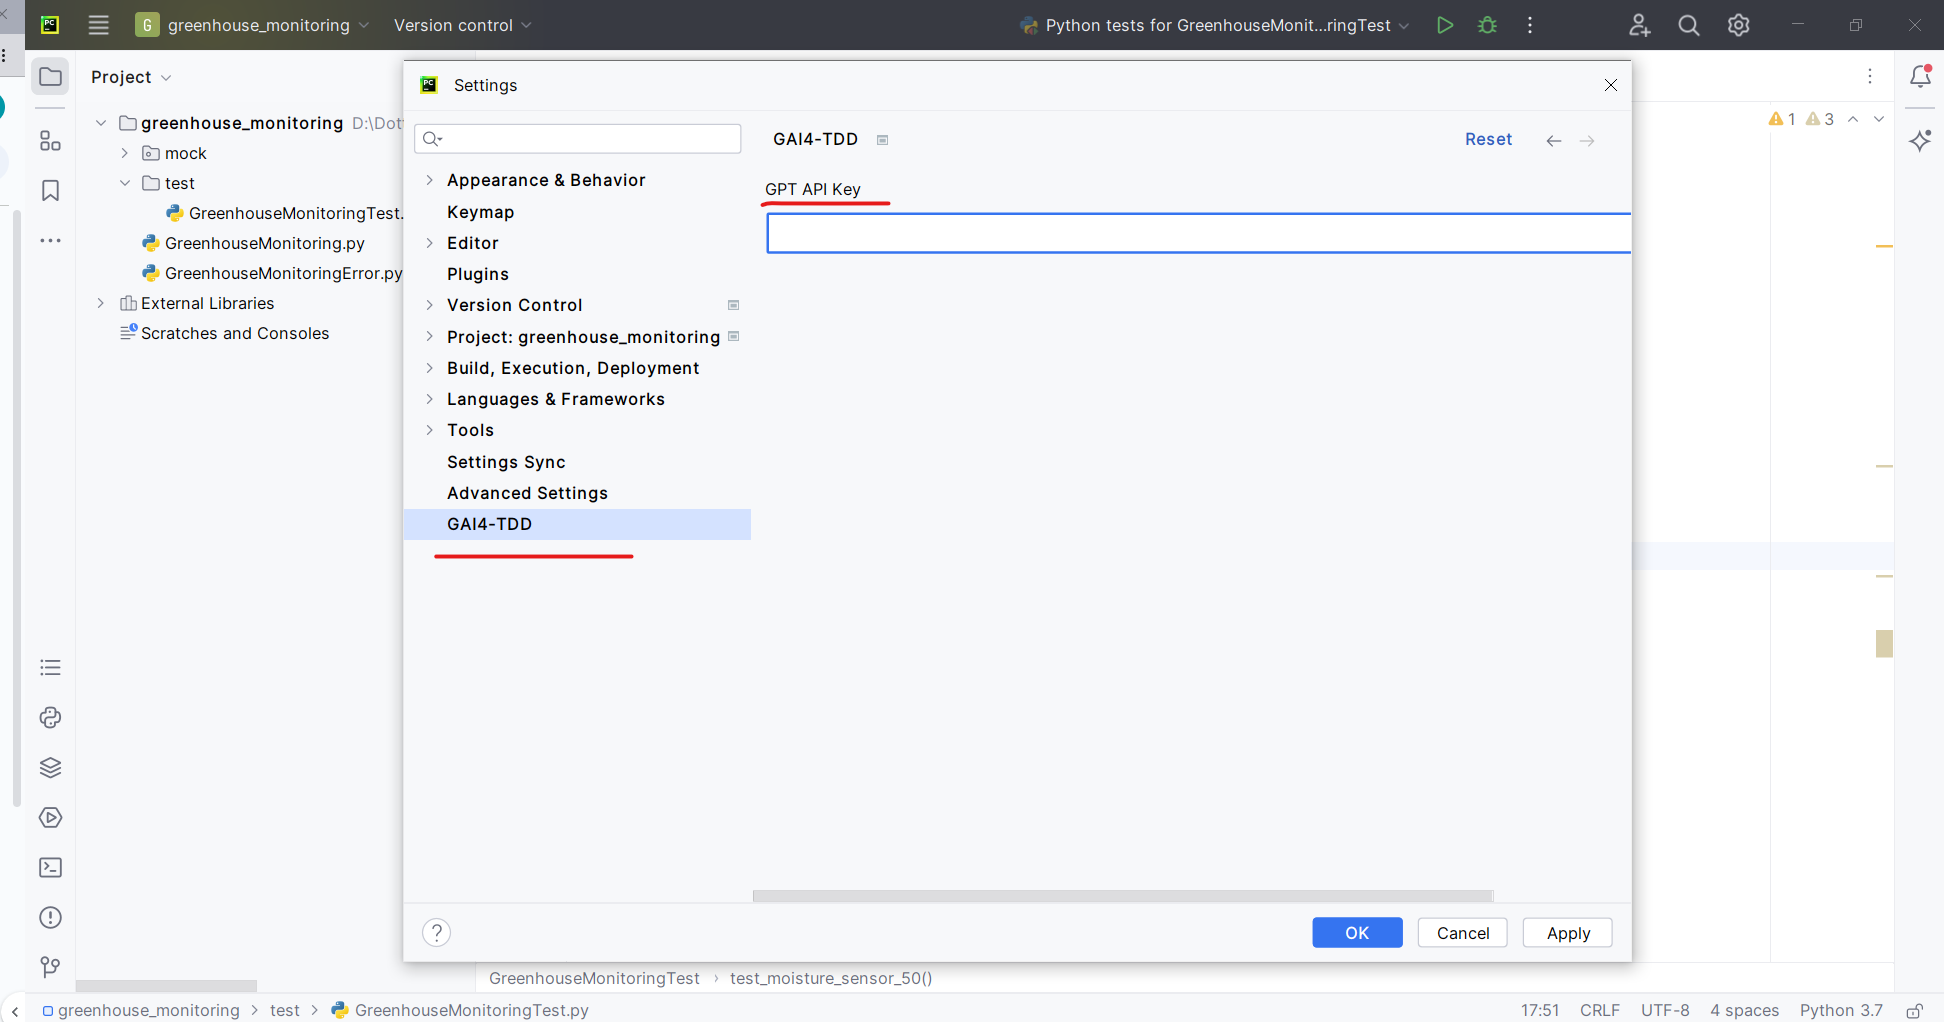
Task: Open Search Everywhere magnifier
Action: 1689,25
